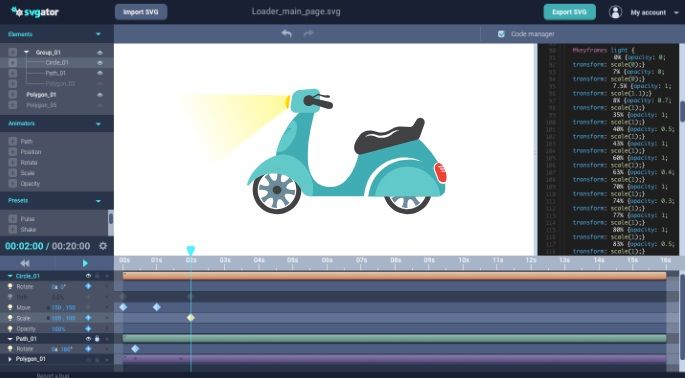Play the animation

pyautogui.click(x=85, y=263)
